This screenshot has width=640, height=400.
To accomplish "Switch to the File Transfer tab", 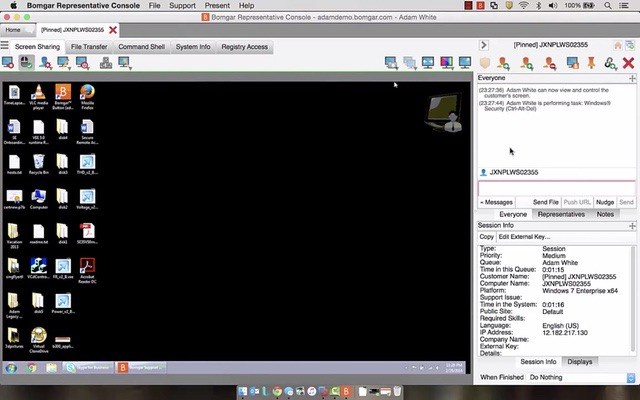I will [89, 46].
